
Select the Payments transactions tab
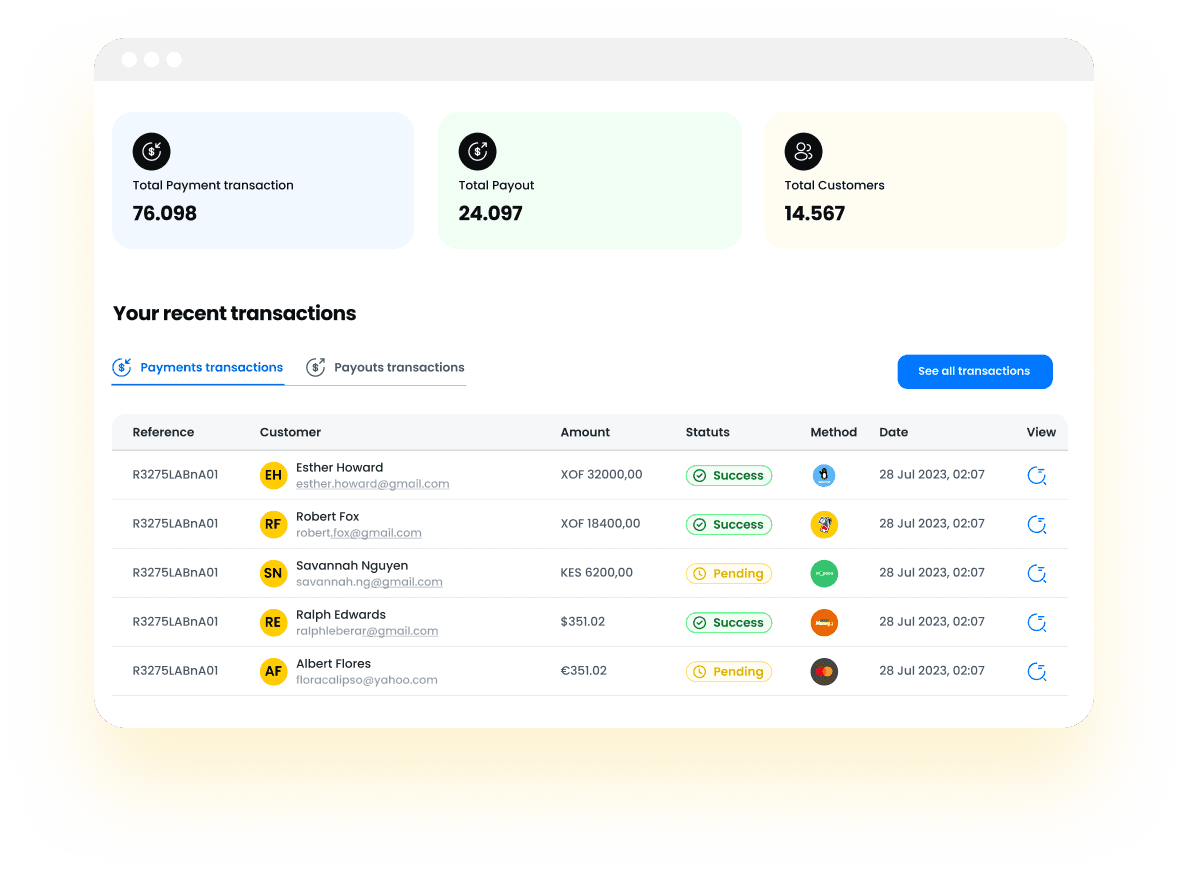click(198, 368)
